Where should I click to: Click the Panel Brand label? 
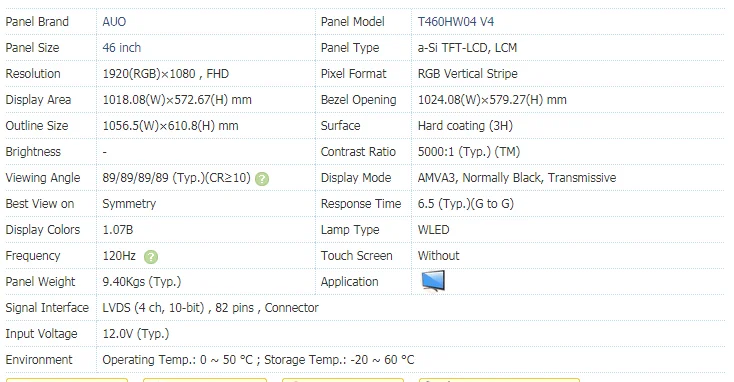[x=37, y=22]
